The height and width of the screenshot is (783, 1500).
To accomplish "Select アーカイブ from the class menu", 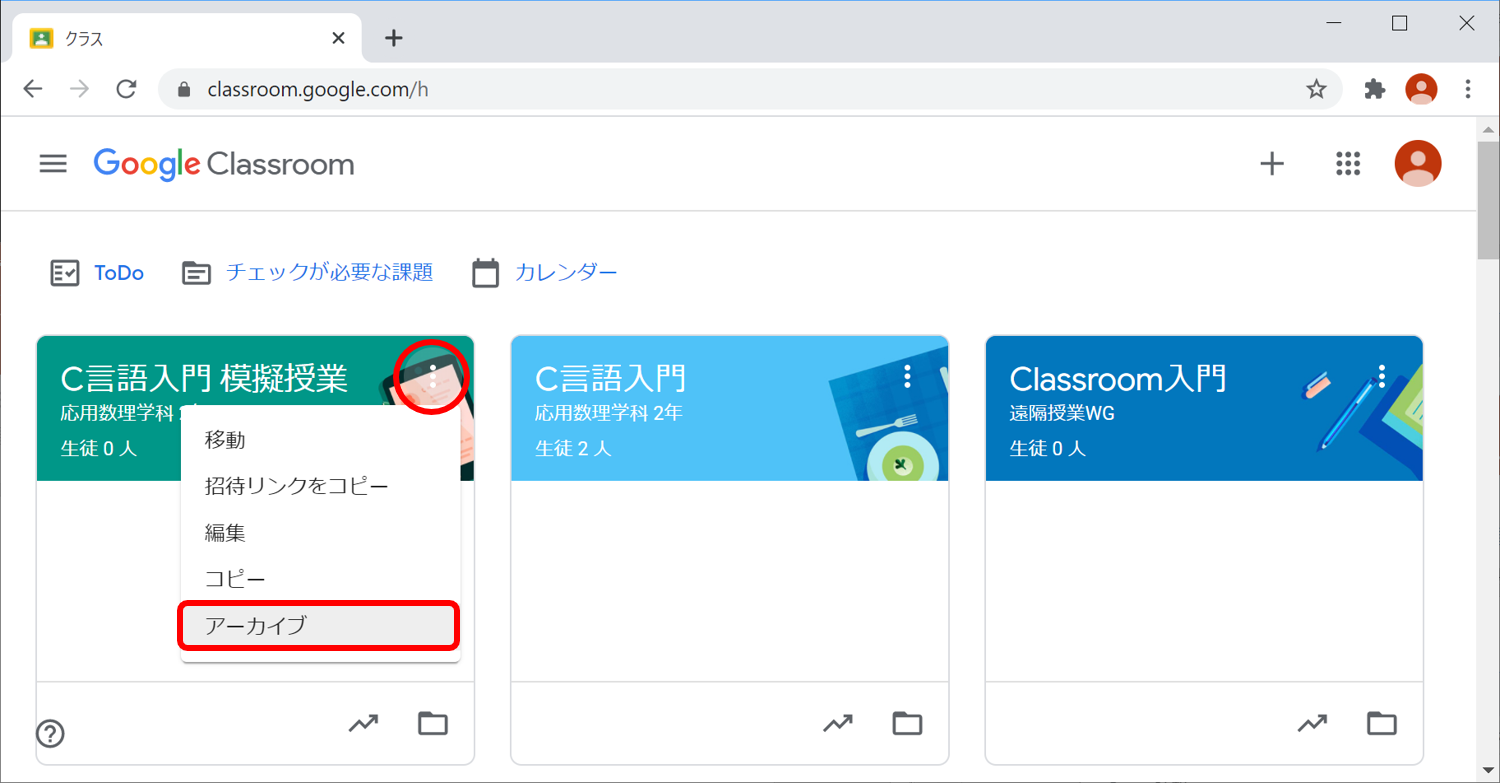I will click(x=320, y=626).
